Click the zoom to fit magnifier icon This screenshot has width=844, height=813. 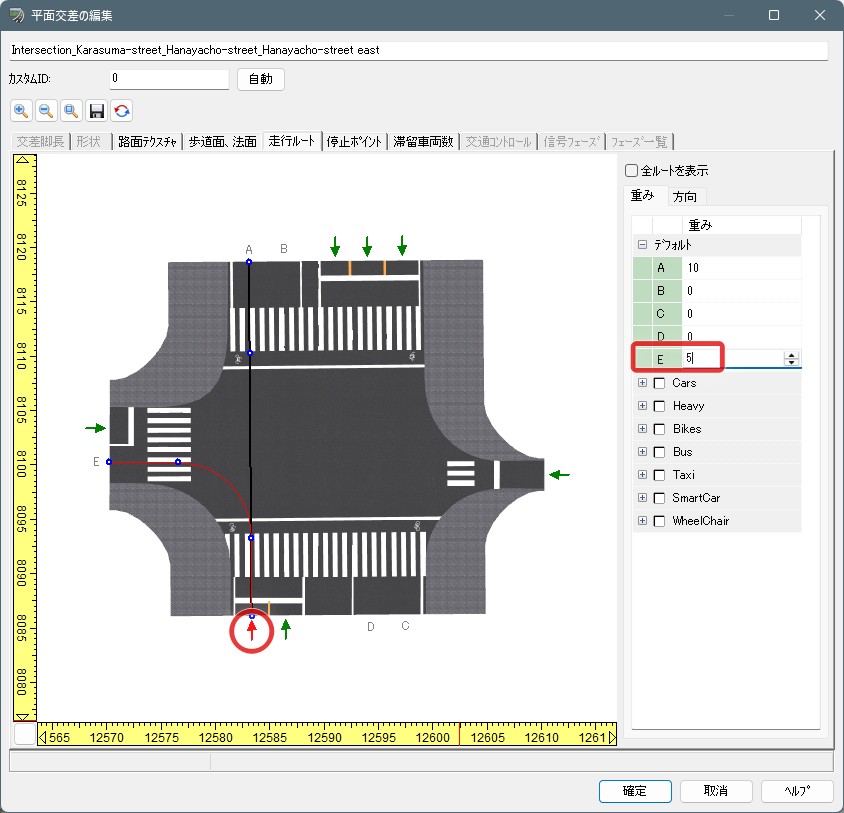coord(71,110)
